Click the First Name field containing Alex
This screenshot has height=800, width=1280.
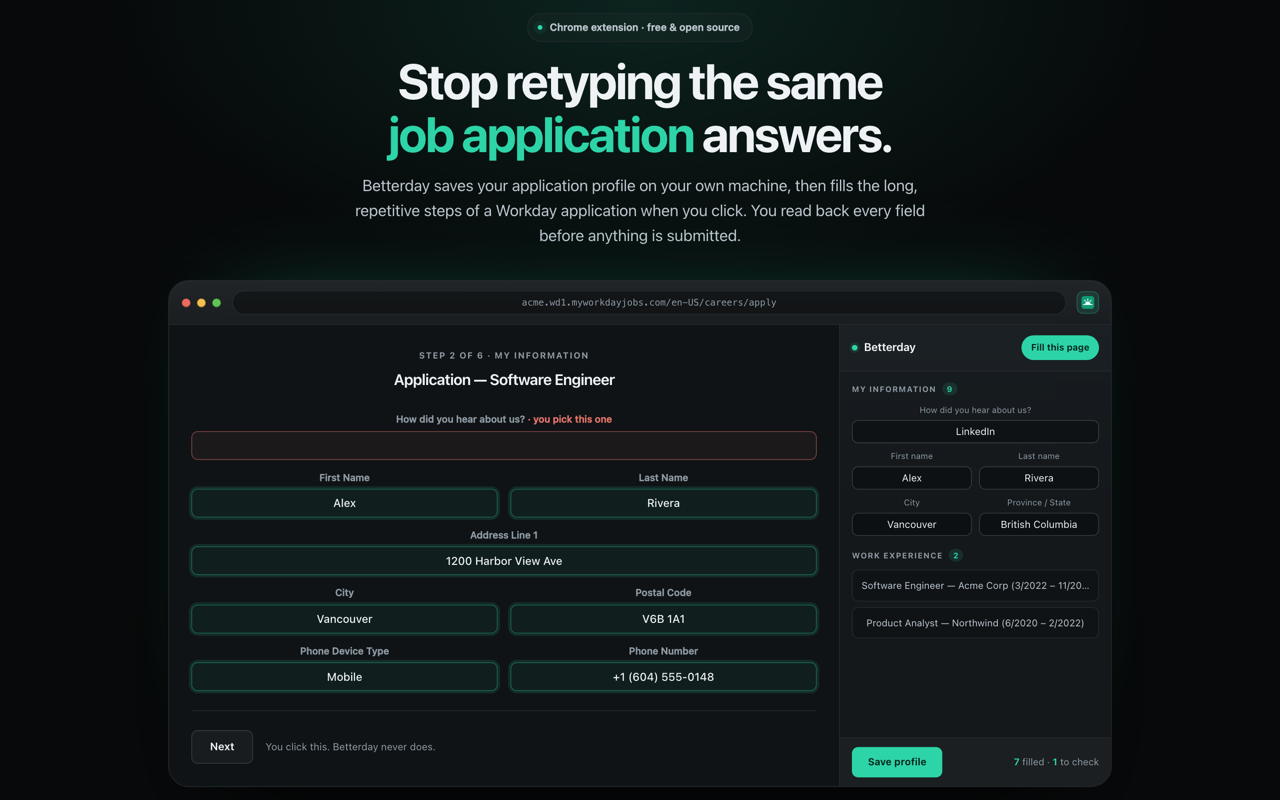click(344, 503)
